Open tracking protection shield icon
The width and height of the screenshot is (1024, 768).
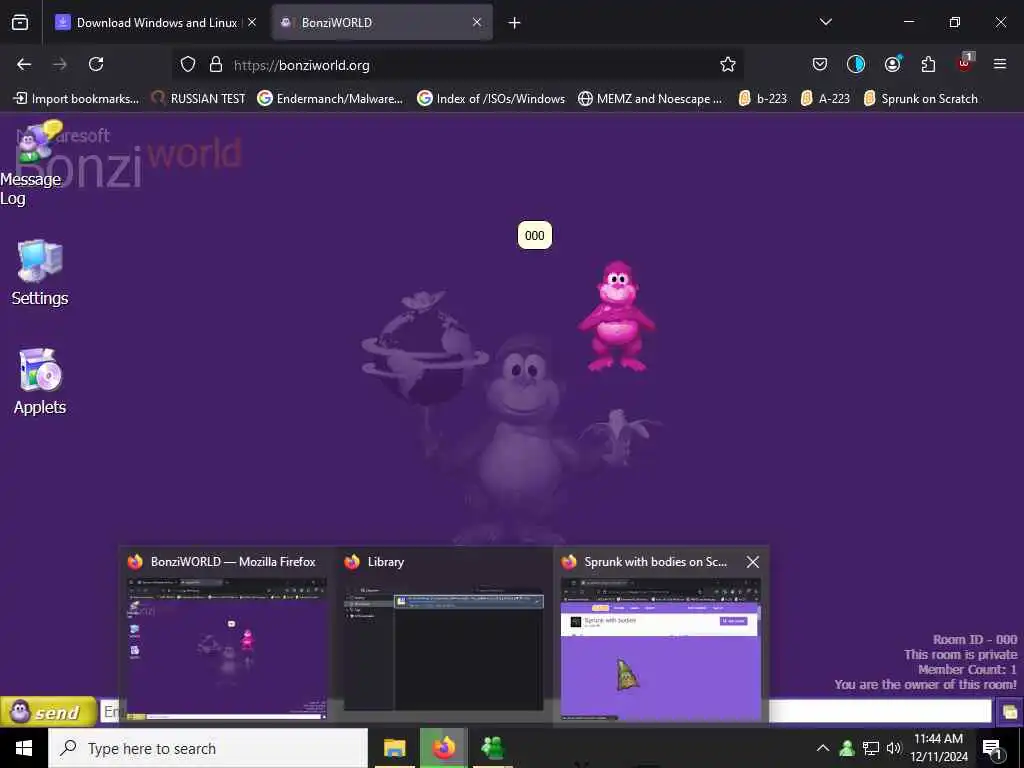[x=188, y=65]
